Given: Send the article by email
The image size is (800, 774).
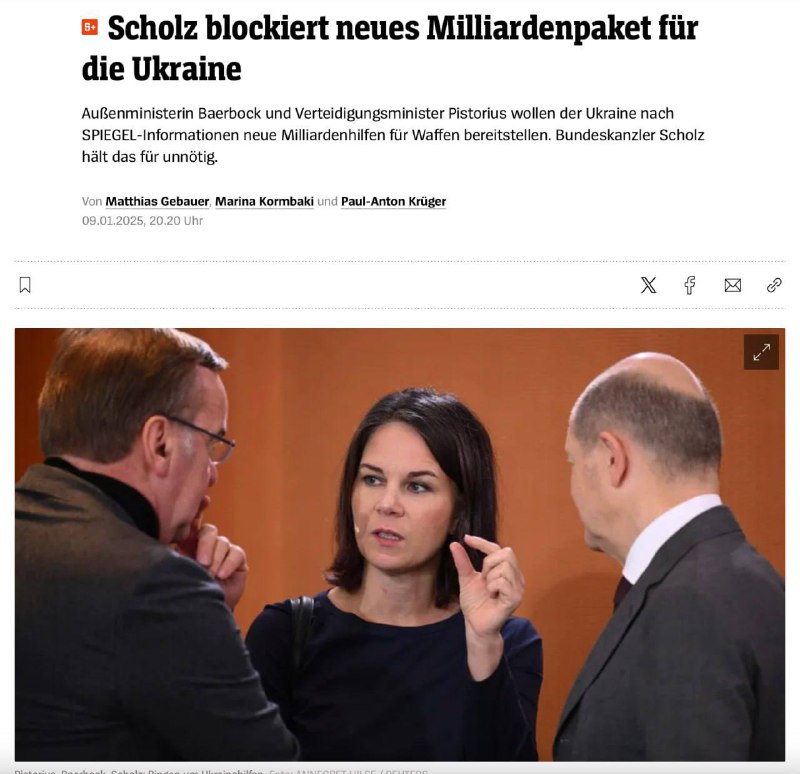Looking at the screenshot, I should (x=733, y=285).
